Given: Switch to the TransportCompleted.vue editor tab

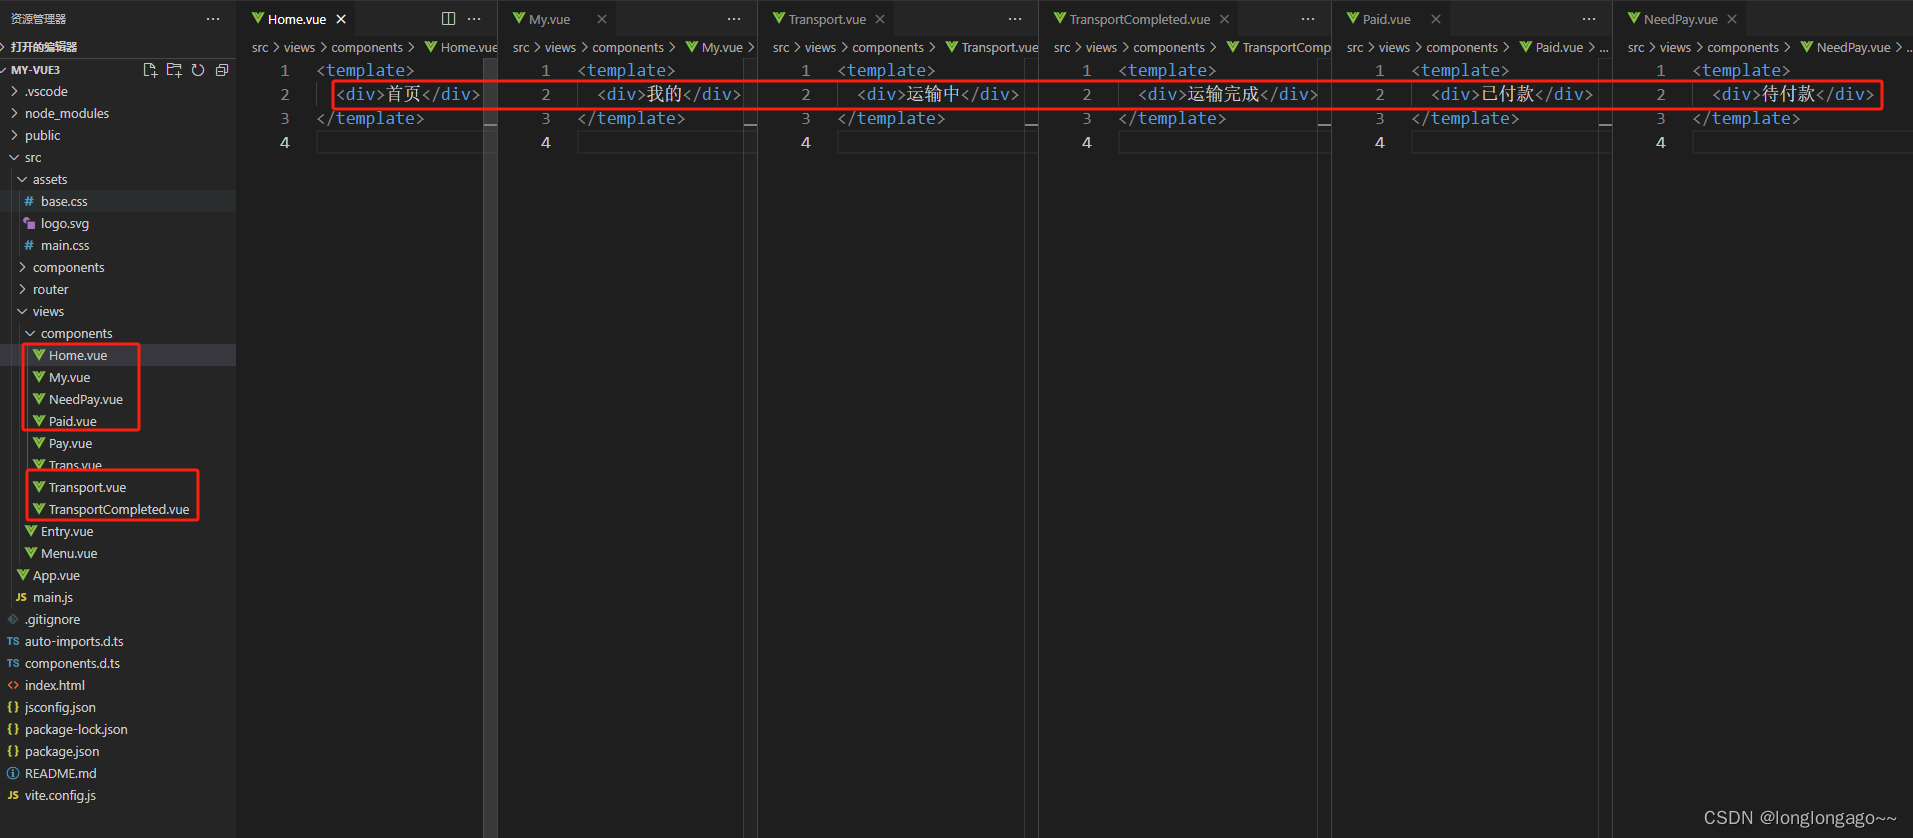Looking at the screenshot, I should click(x=1139, y=19).
